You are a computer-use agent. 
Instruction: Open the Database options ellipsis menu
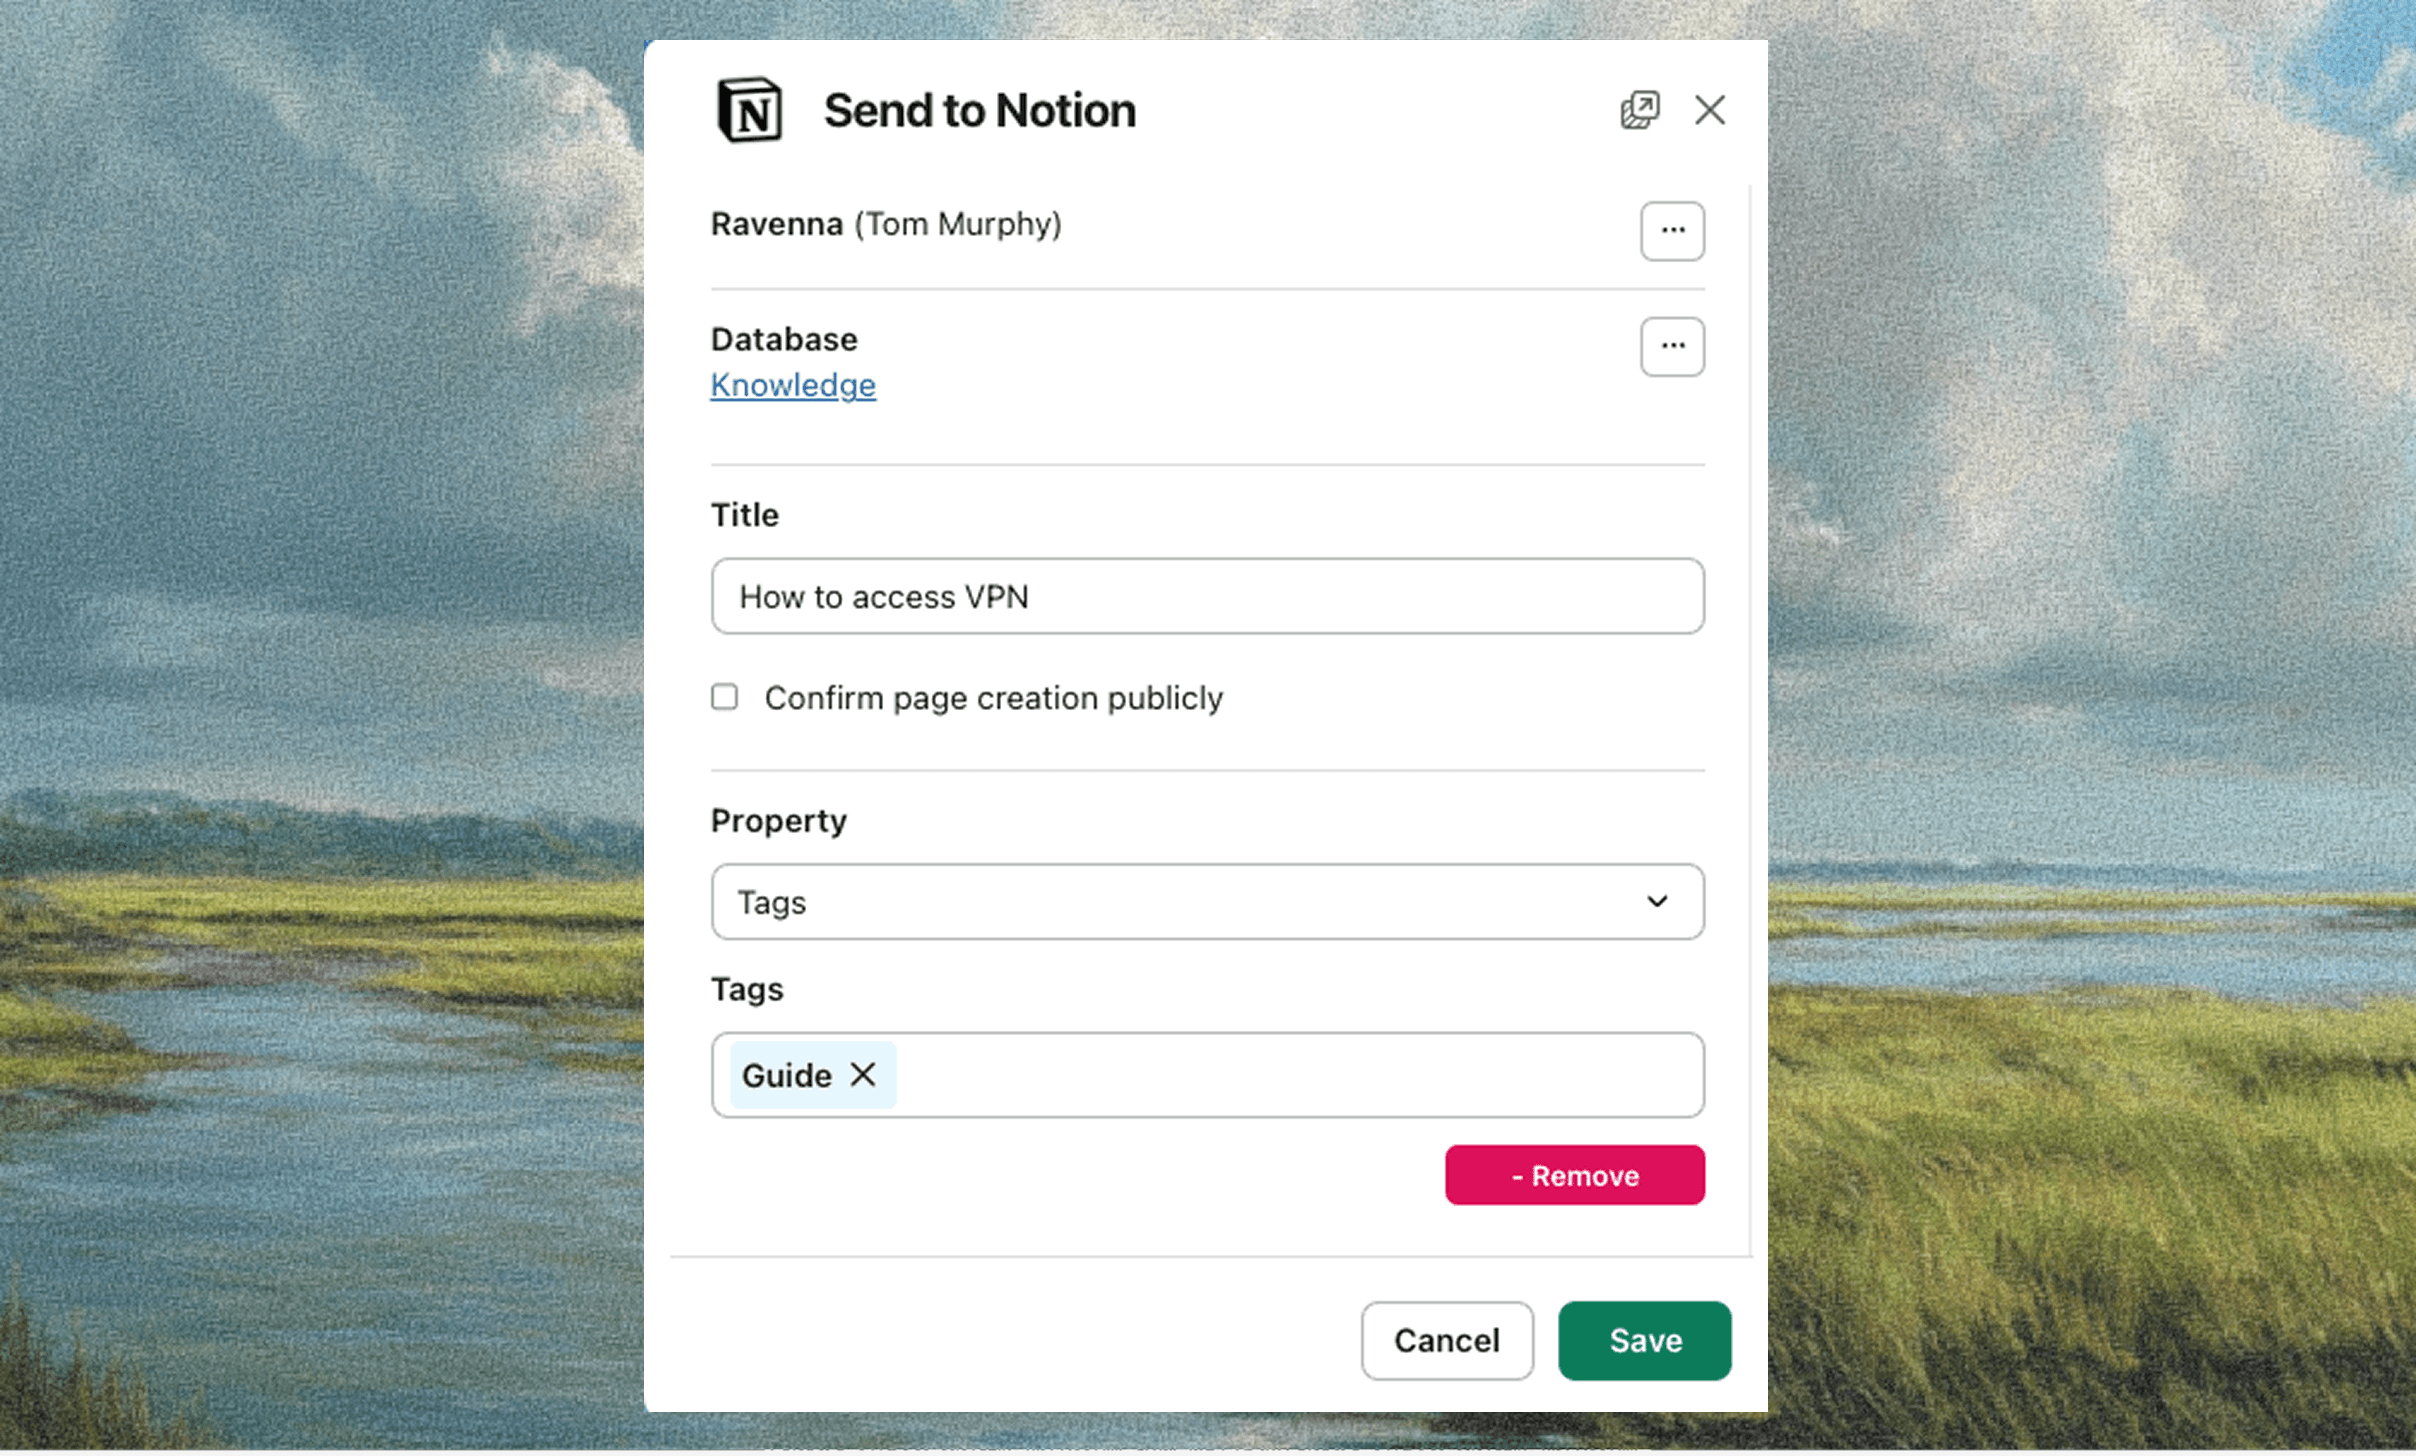1672,346
